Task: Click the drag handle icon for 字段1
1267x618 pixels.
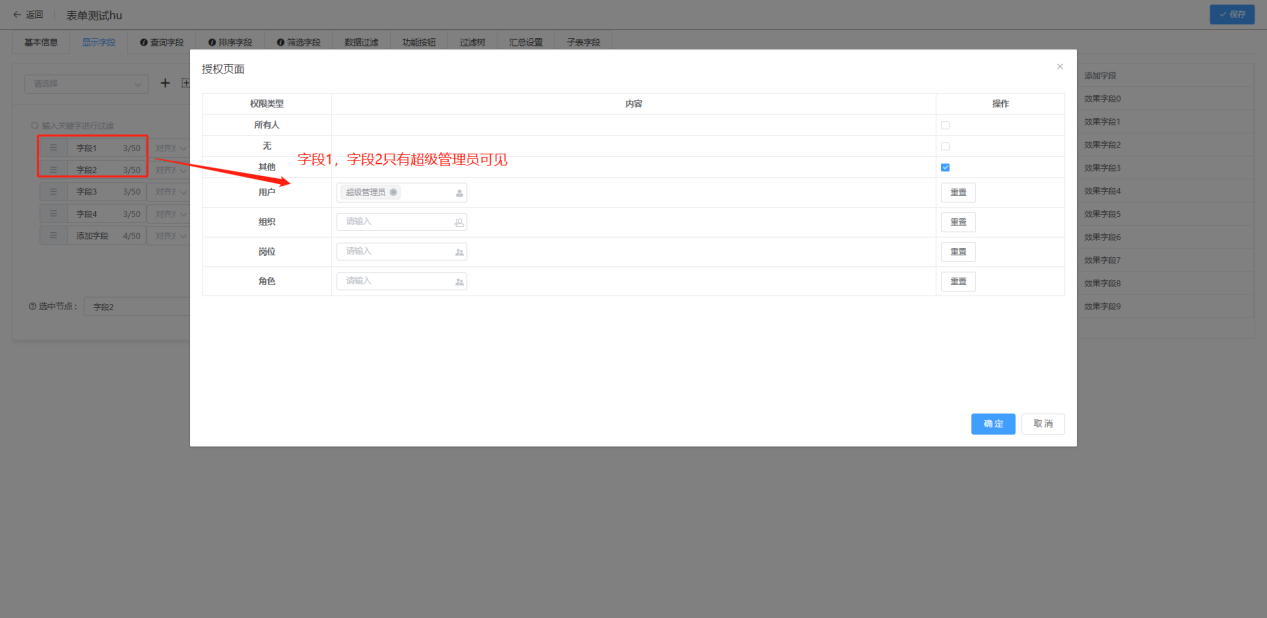Action: coord(54,148)
